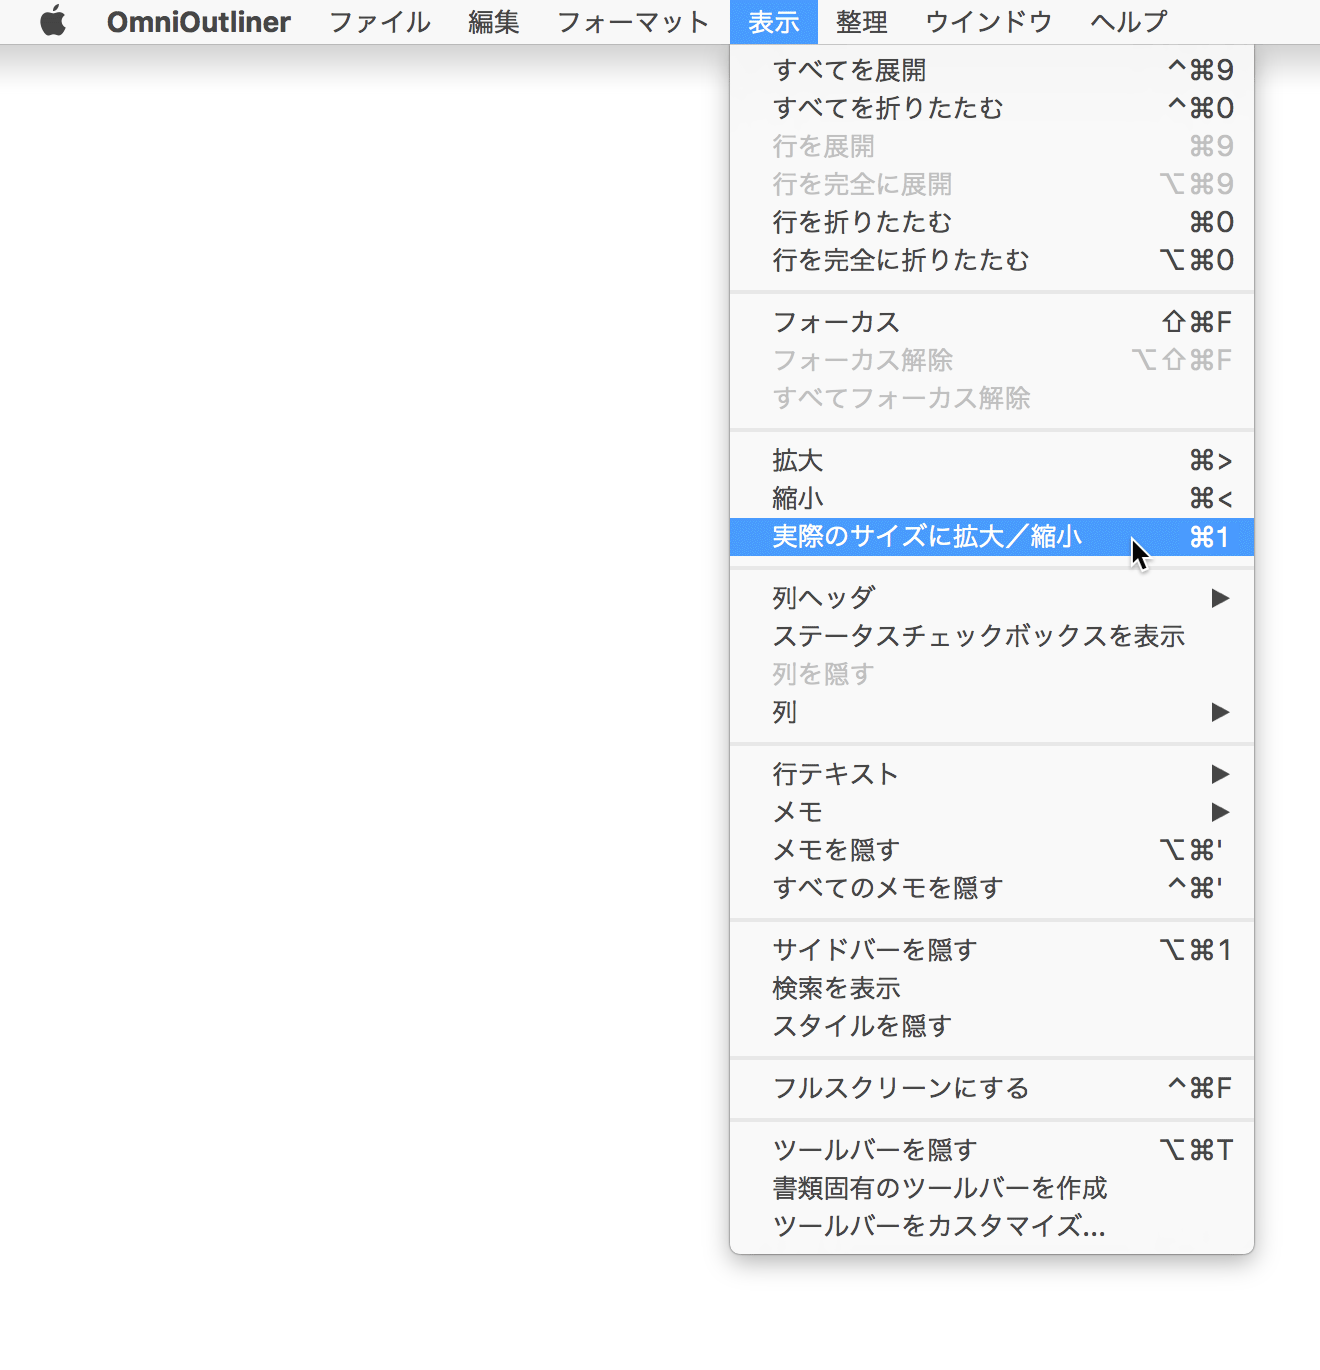
Task: Open ツールバーをカスタマイズ… dialog
Action: click(x=992, y=1226)
